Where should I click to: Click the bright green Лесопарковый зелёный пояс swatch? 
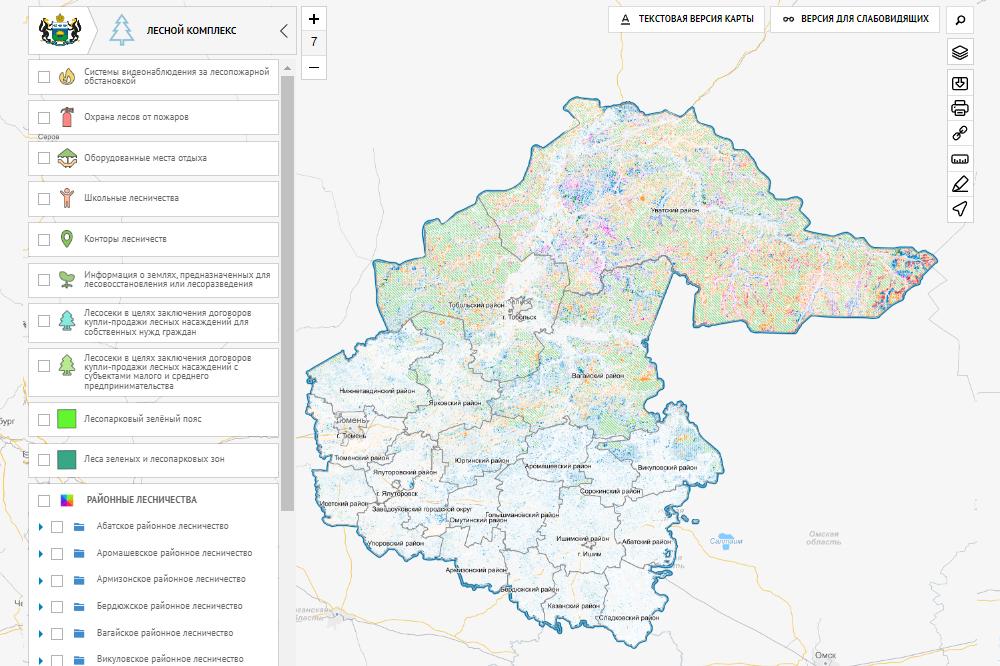67,419
